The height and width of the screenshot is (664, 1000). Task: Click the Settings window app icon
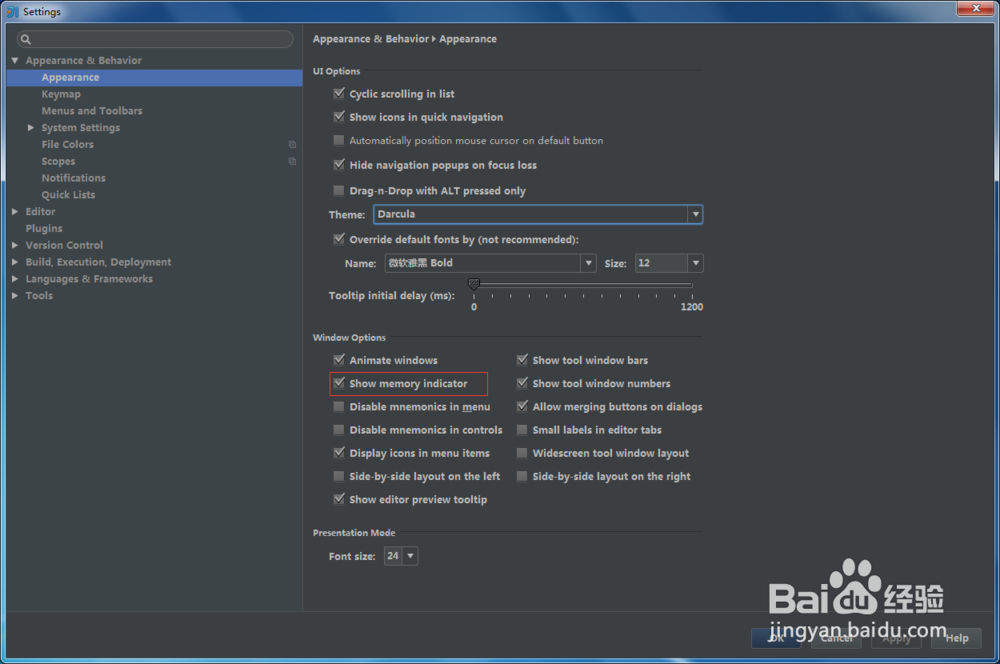point(12,11)
